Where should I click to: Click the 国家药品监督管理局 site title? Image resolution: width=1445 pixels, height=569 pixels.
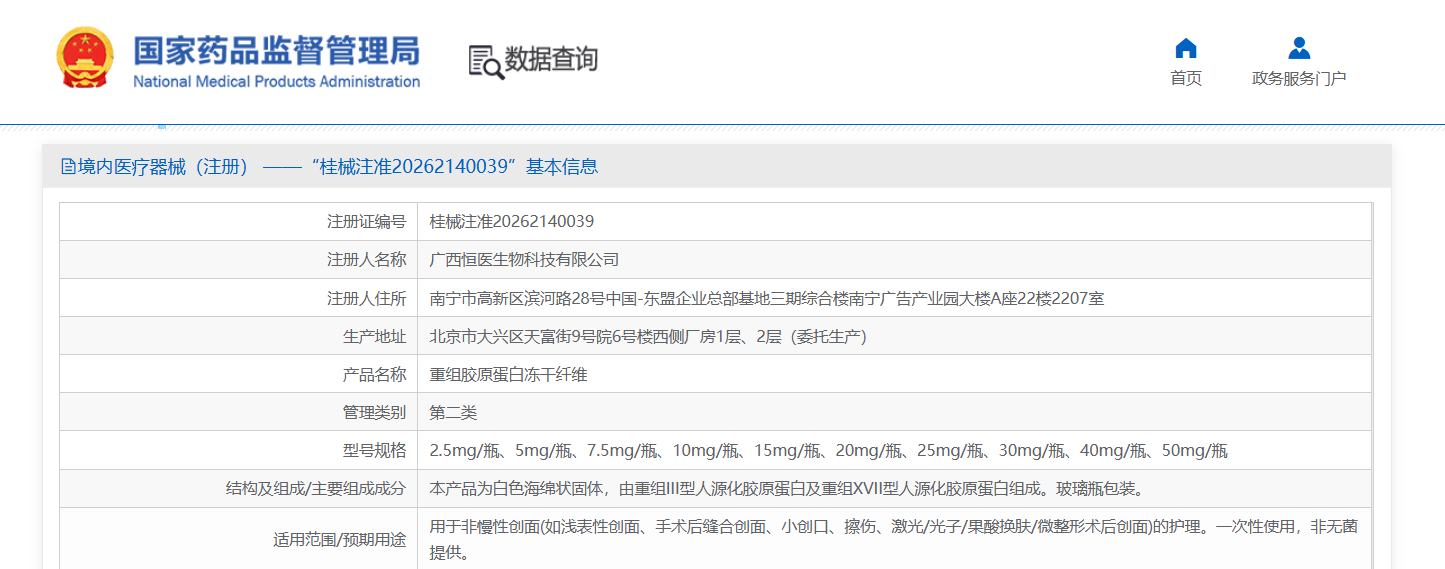276,51
